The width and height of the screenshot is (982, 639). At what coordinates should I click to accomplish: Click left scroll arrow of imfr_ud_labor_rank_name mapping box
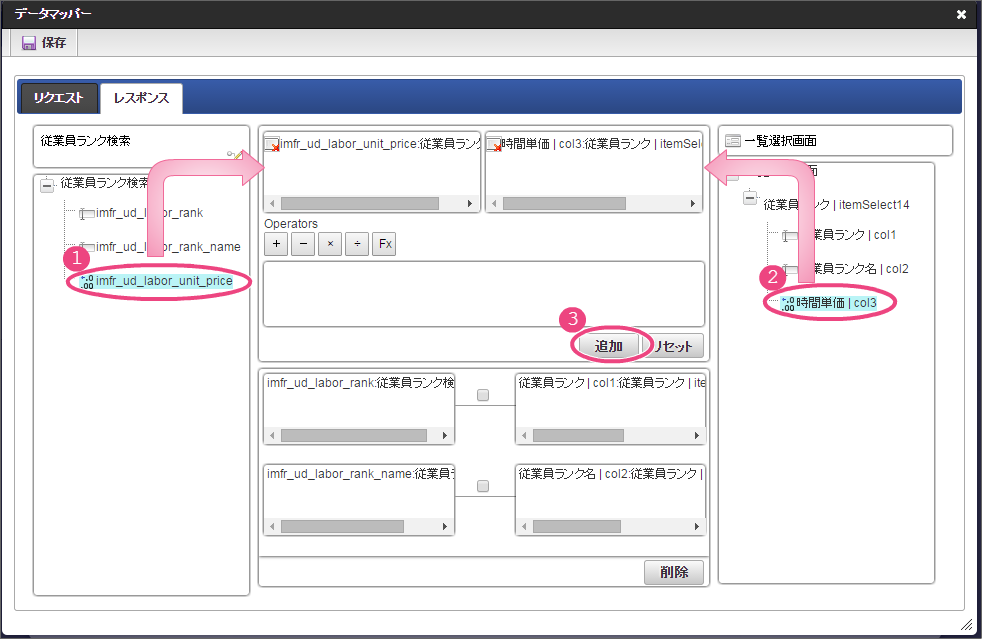272,527
